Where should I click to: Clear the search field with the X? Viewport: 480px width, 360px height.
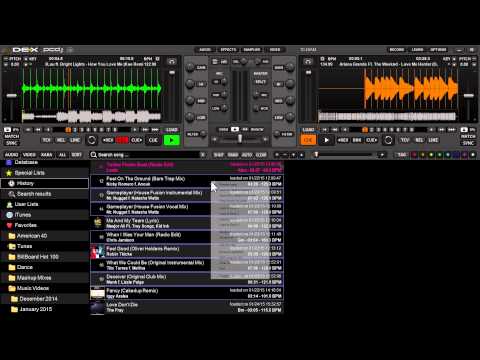pos(202,155)
